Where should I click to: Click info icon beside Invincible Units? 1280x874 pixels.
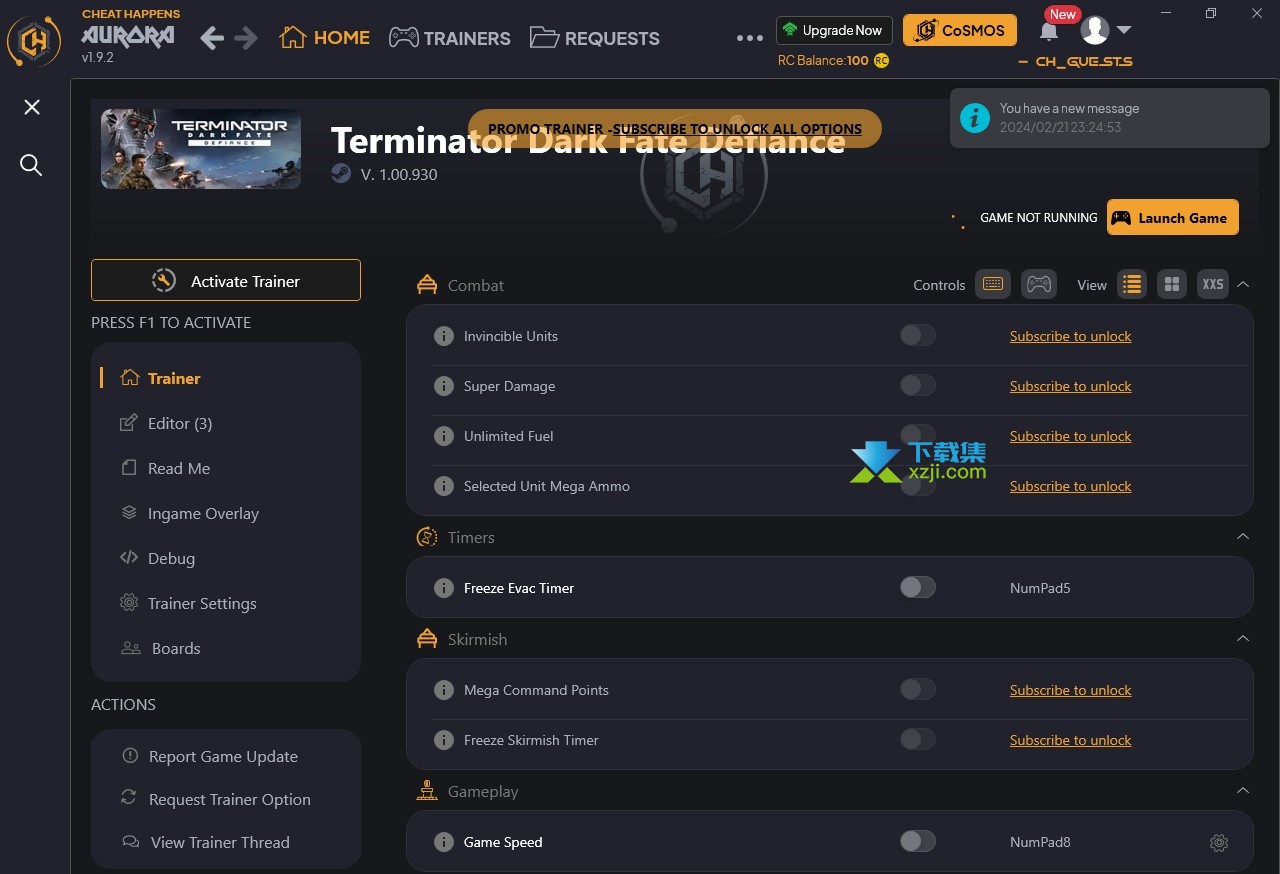tap(443, 336)
